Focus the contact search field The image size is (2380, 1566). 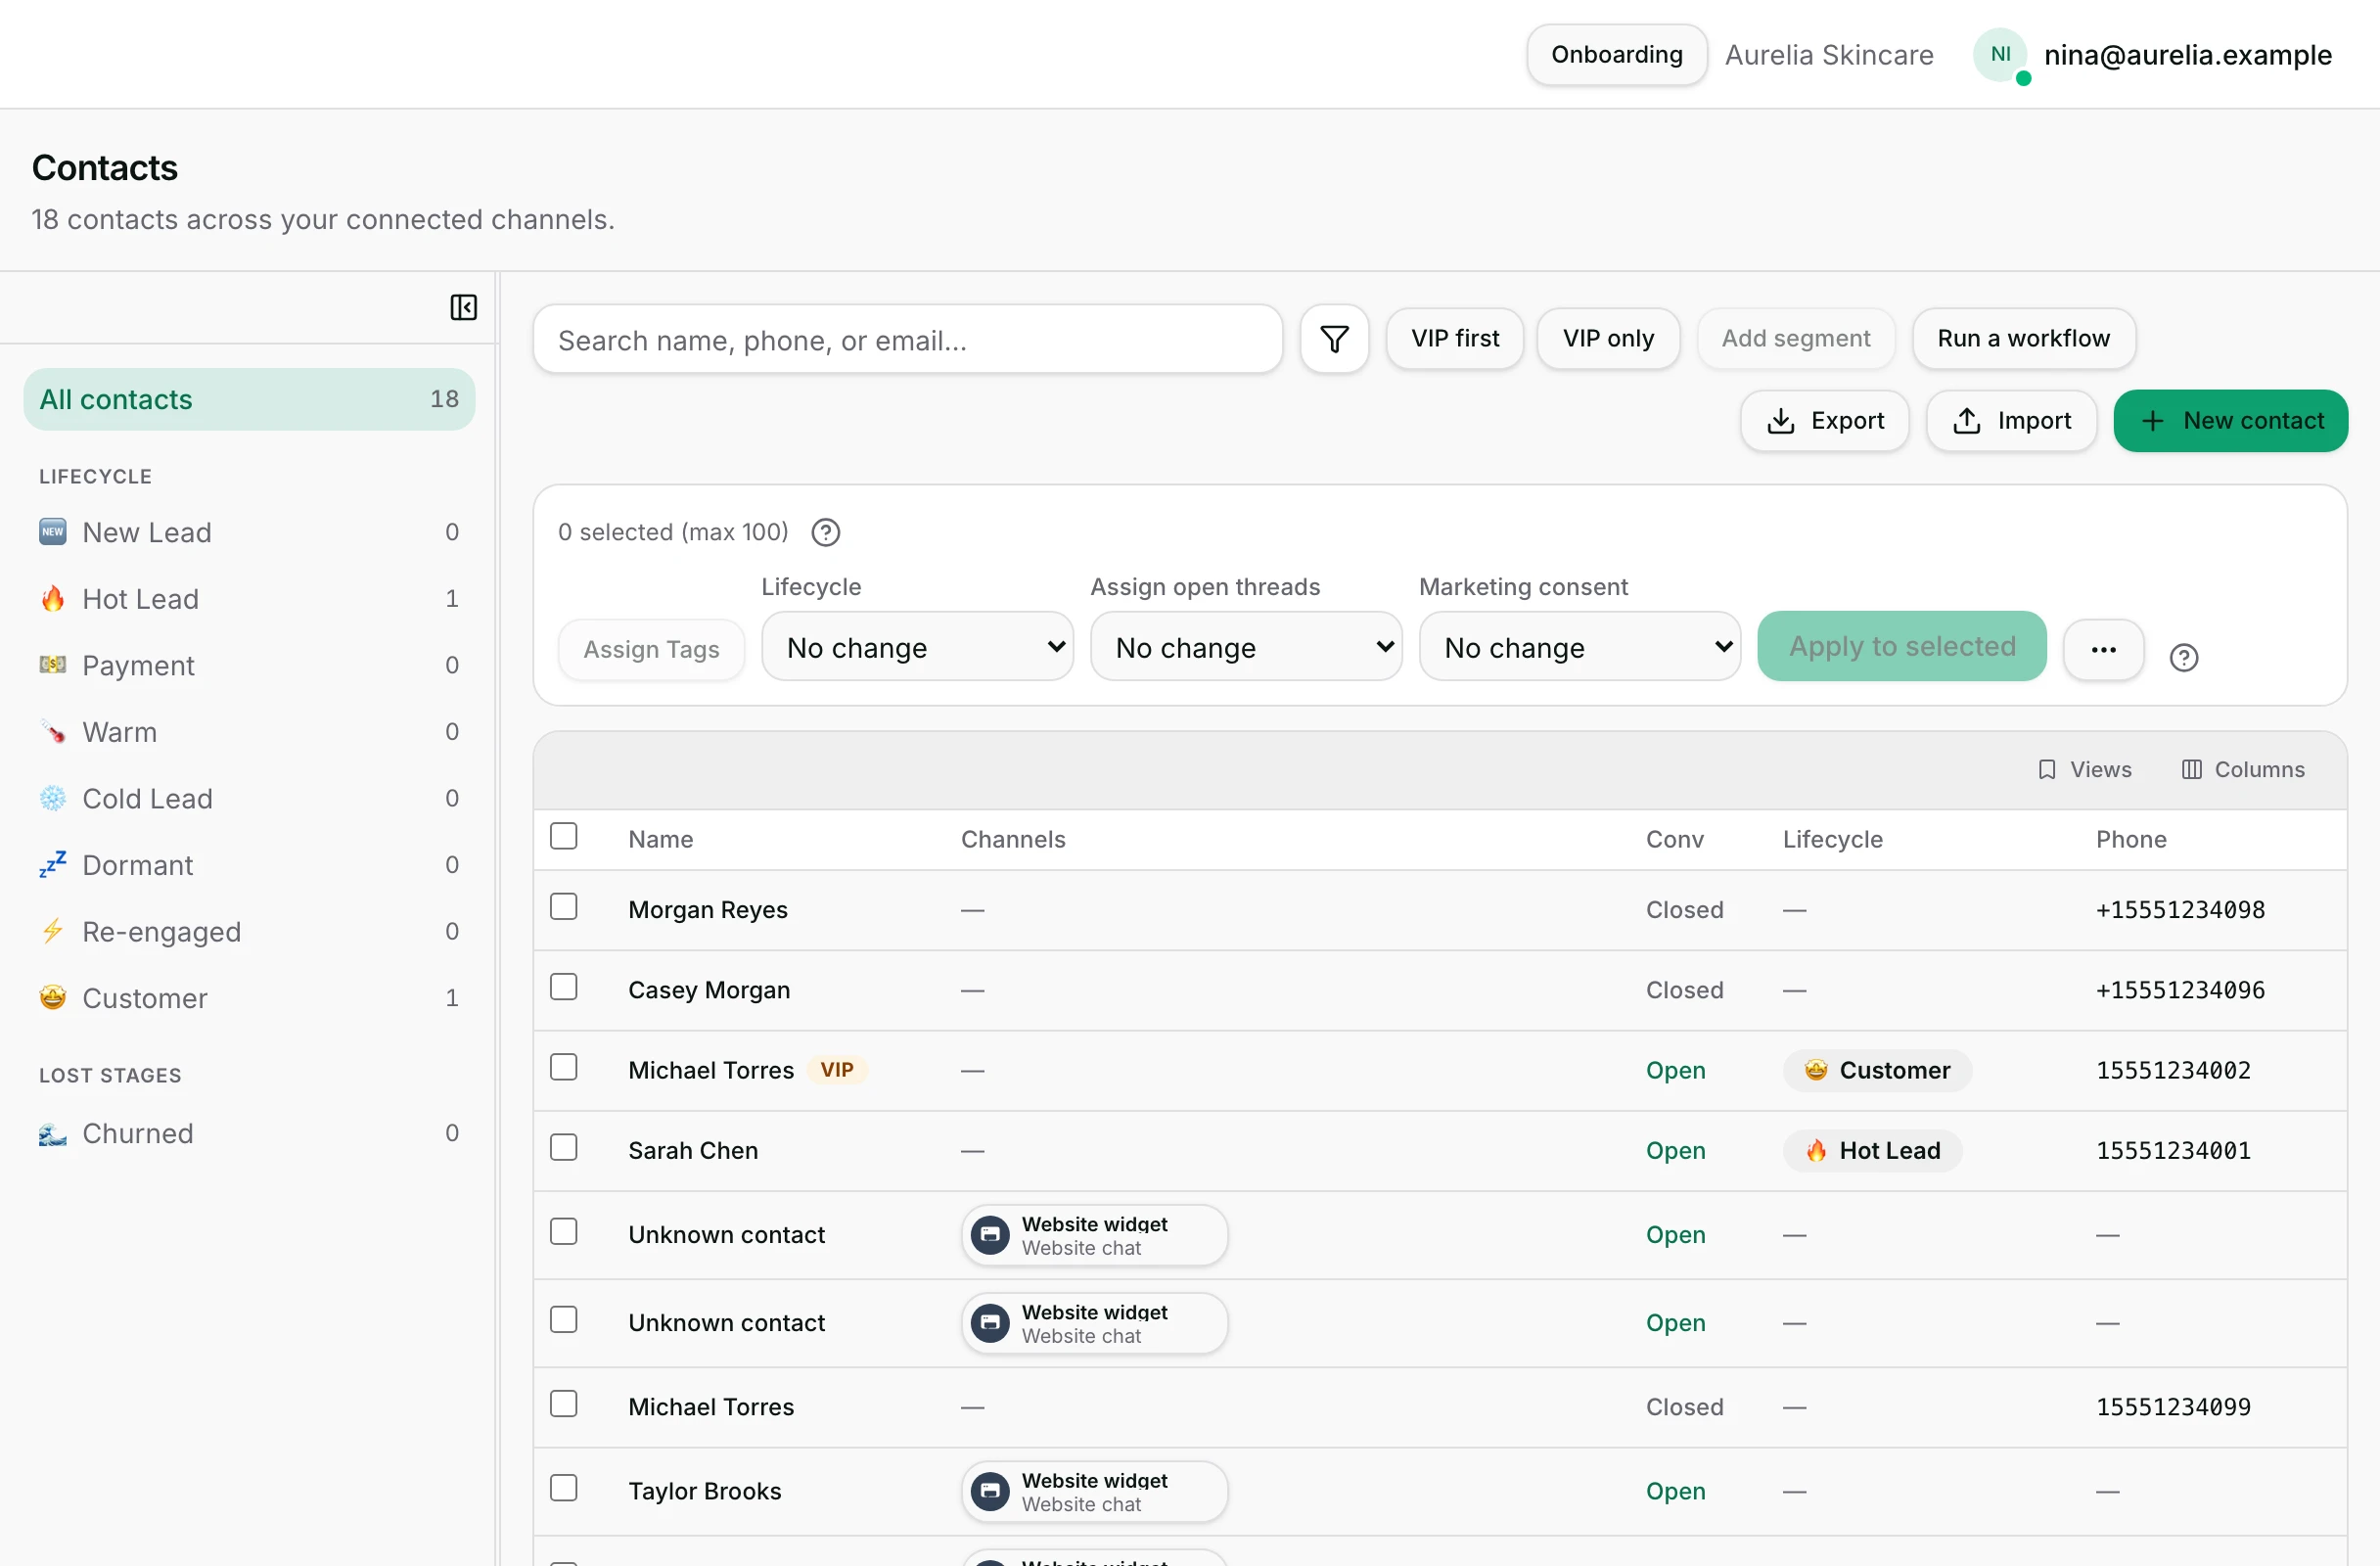coord(907,340)
